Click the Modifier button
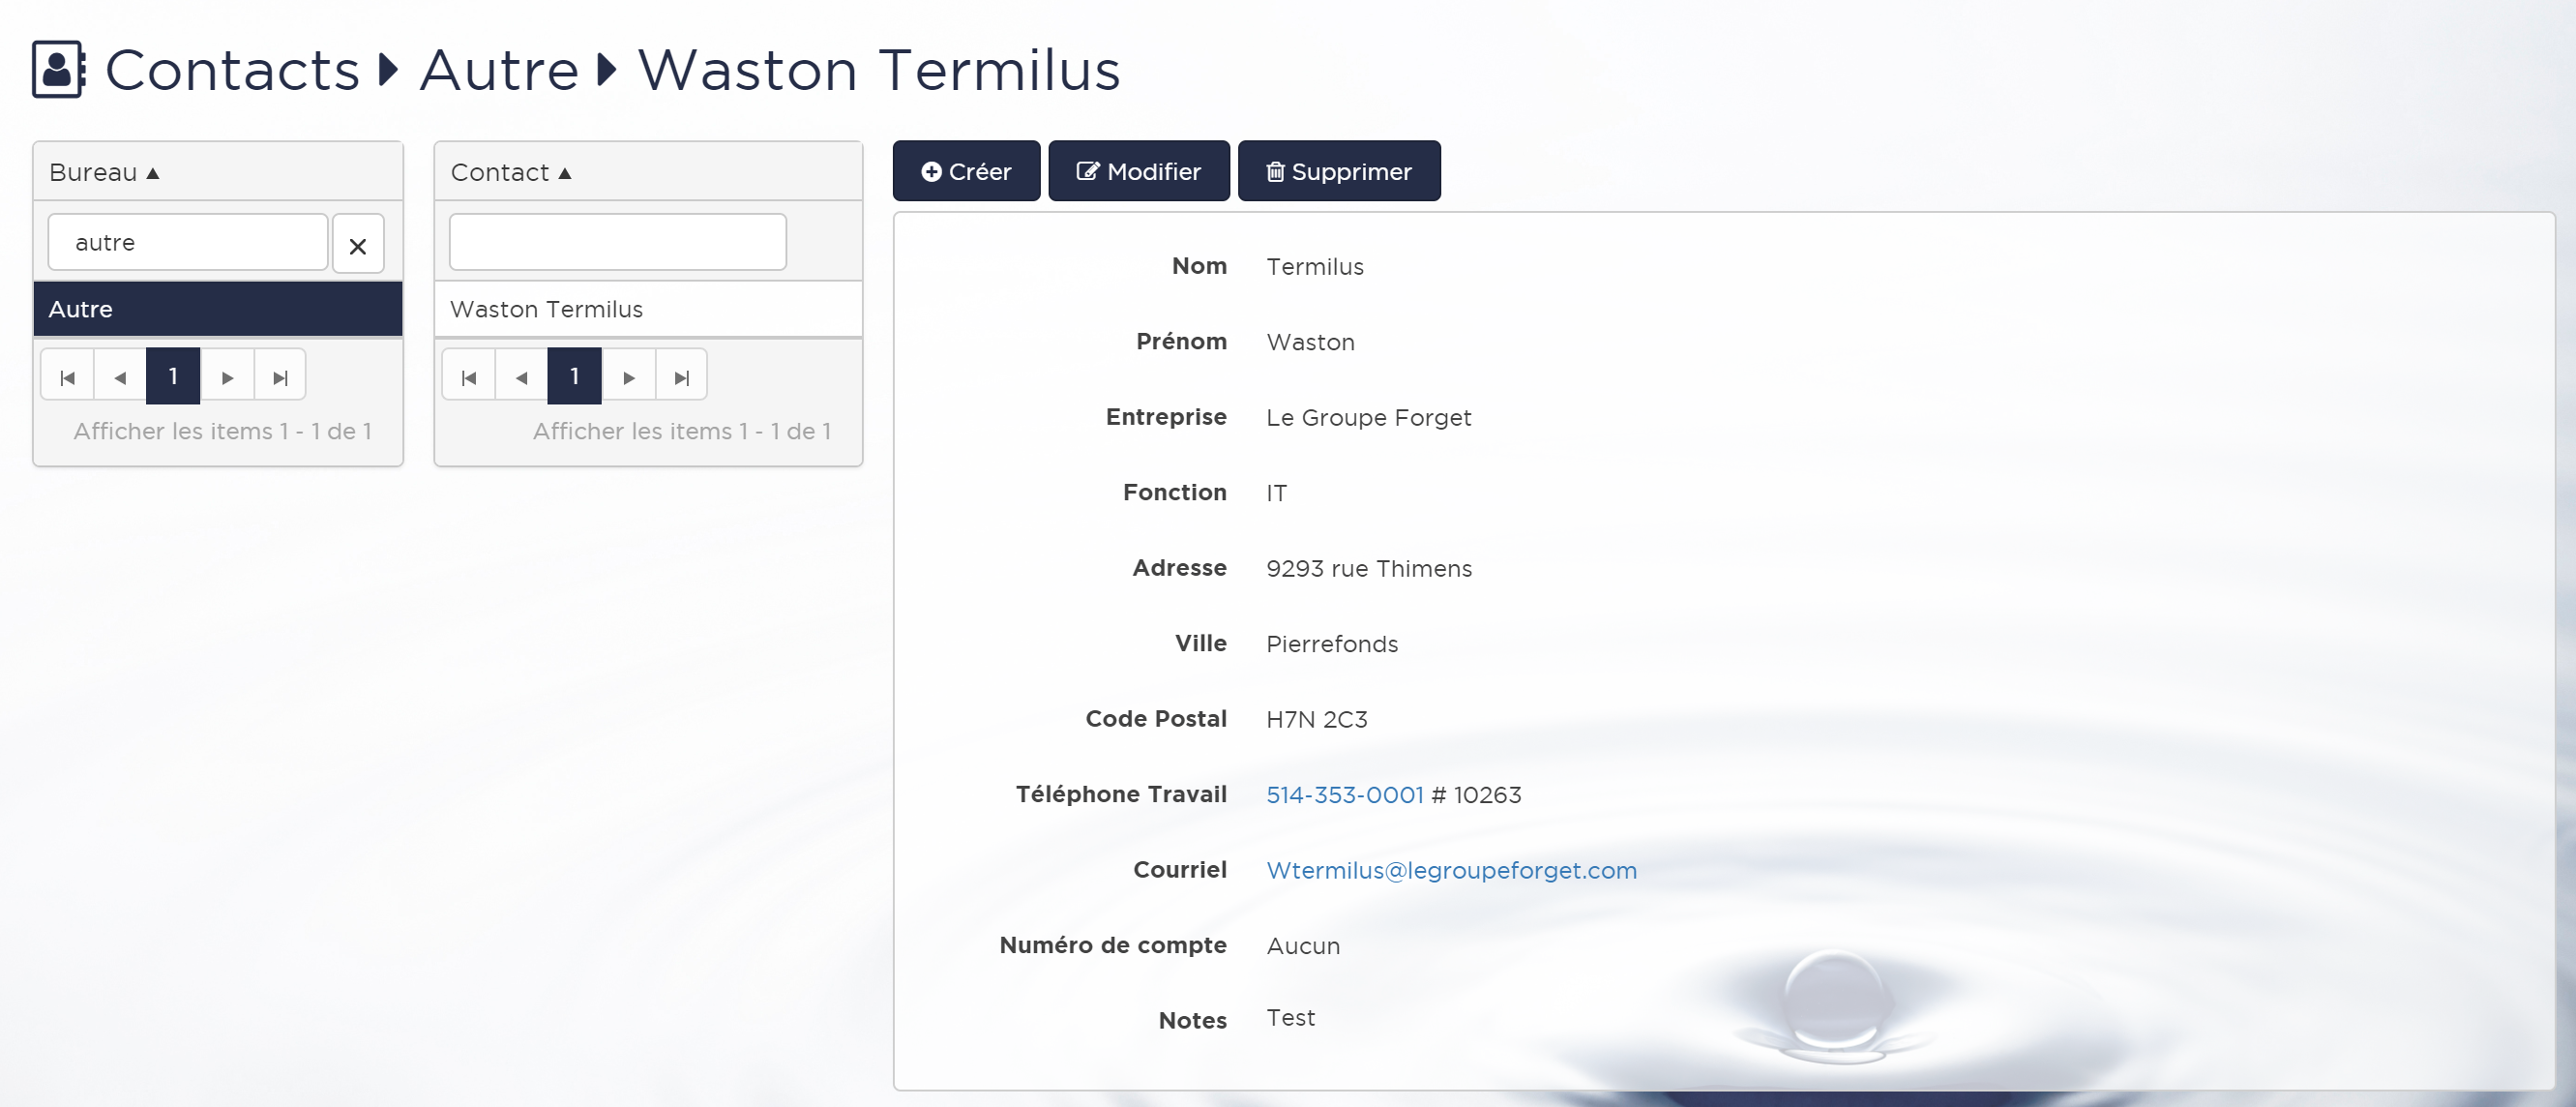Screen dimensions: 2576x1107 pyautogui.click(x=1138, y=171)
